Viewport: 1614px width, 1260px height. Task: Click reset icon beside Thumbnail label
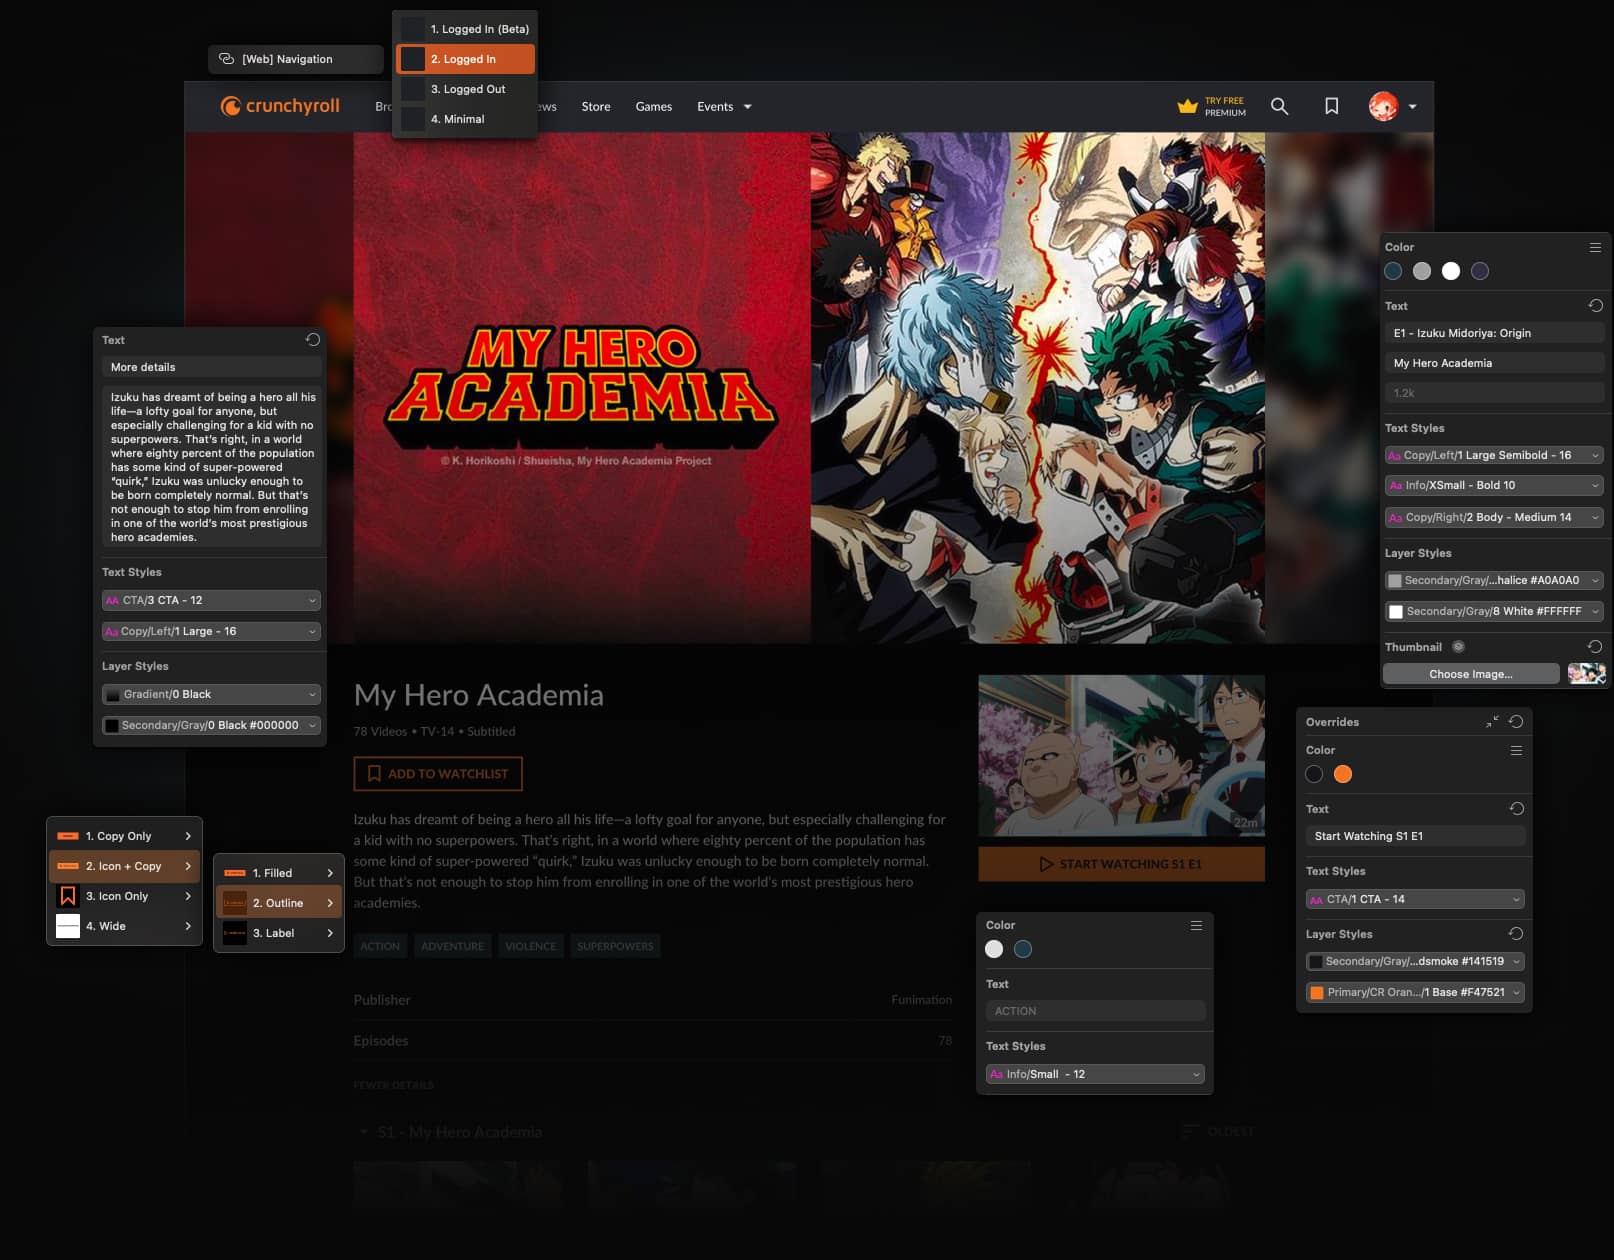pos(1595,647)
